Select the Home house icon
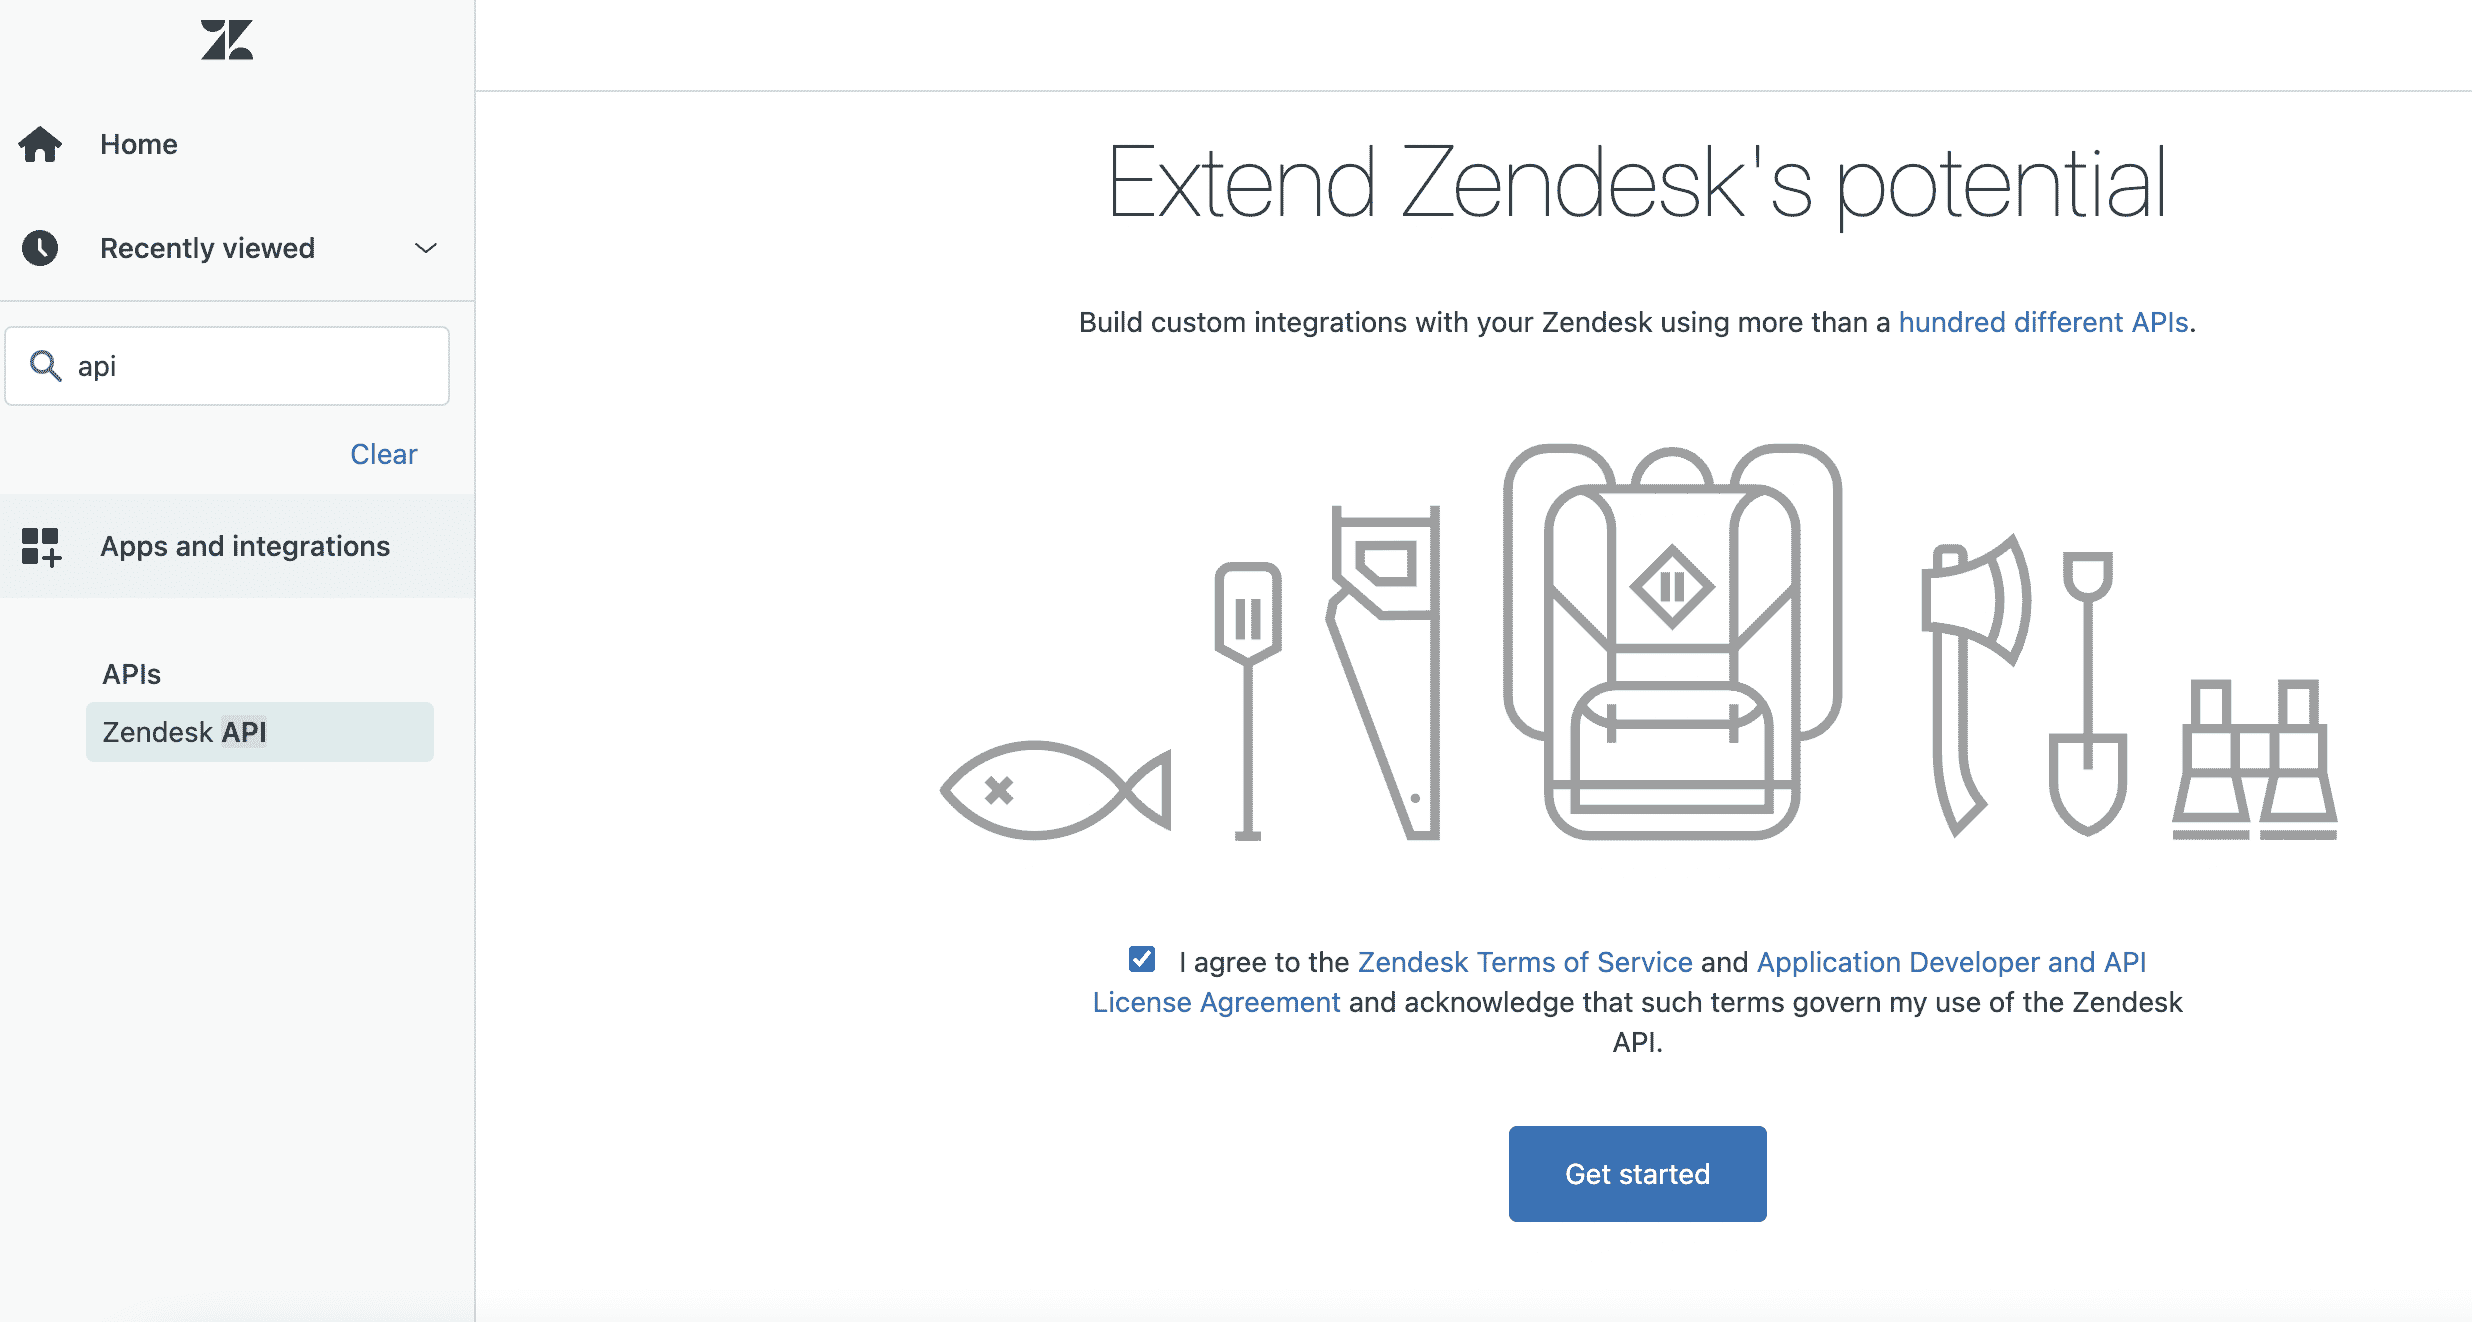This screenshot has height=1322, width=2472. click(40, 143)
